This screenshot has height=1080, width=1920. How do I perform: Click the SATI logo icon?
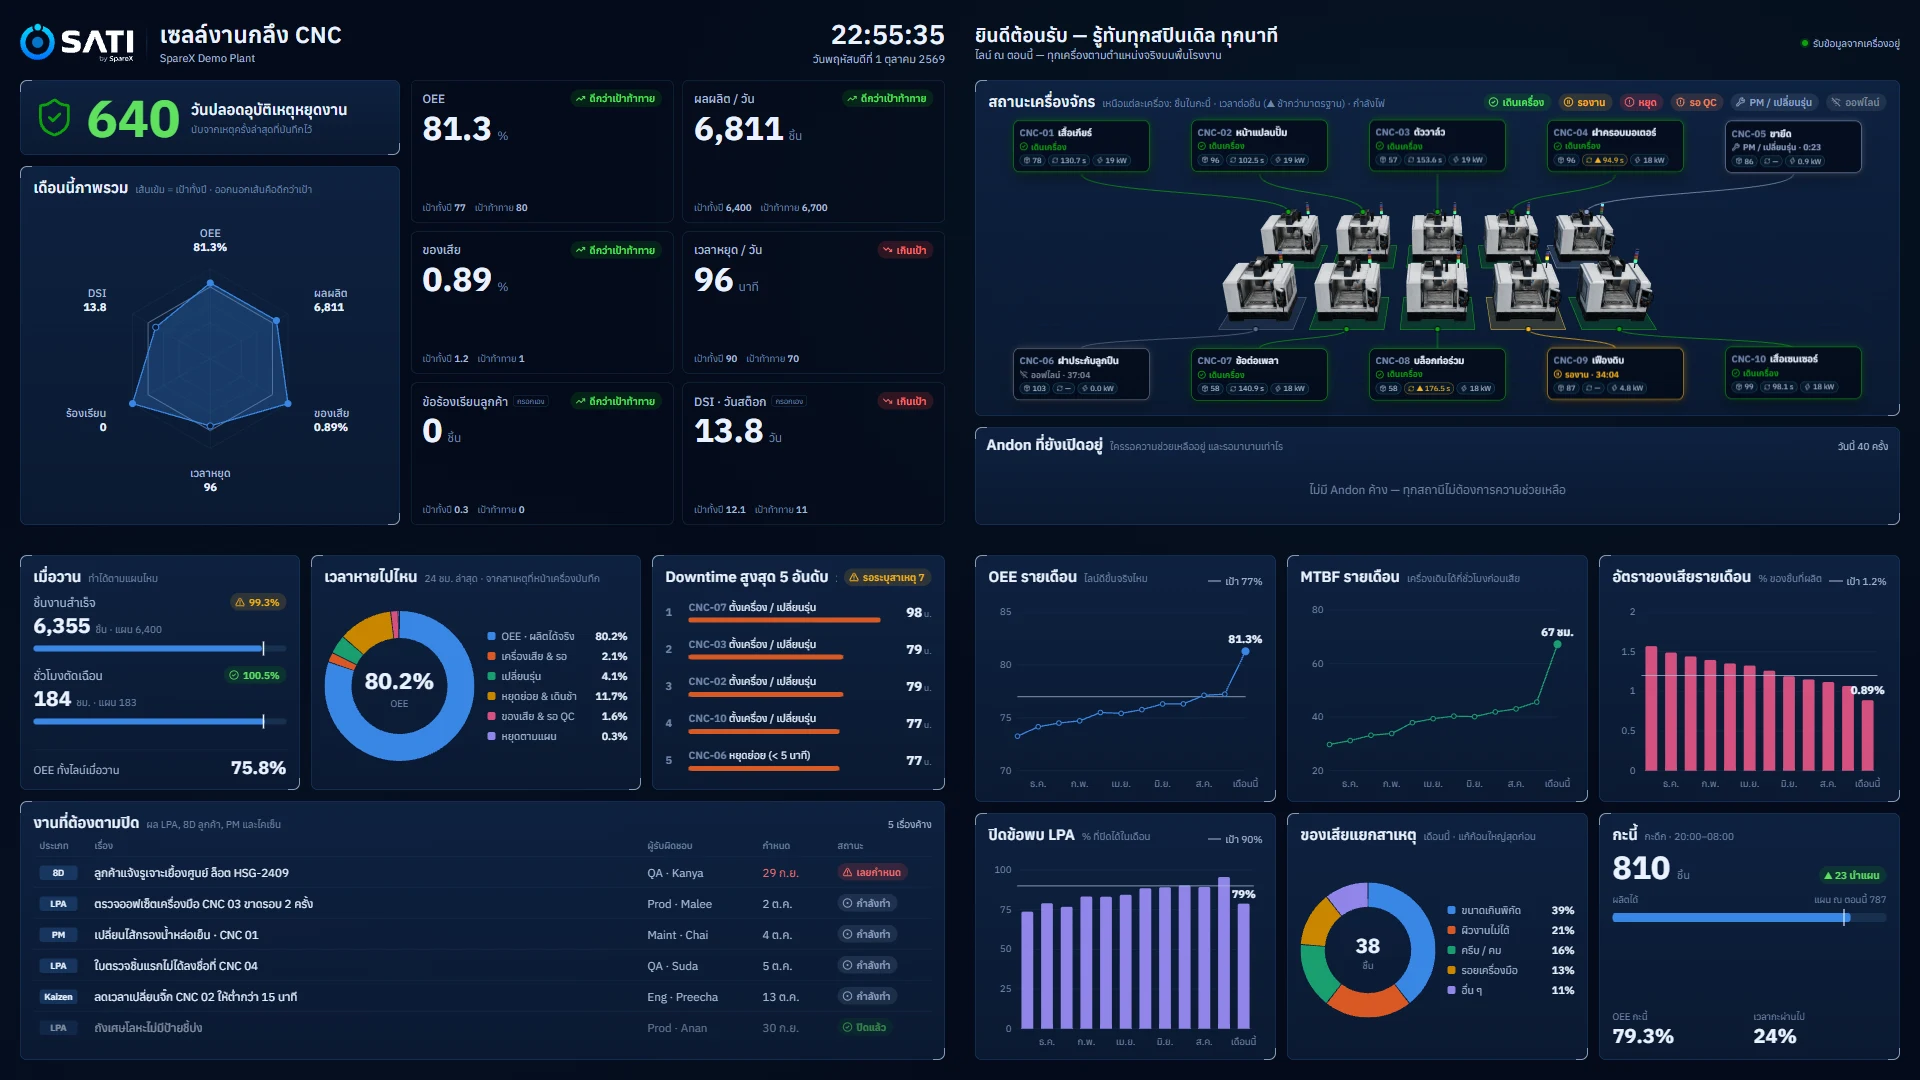tap(37, 42)
